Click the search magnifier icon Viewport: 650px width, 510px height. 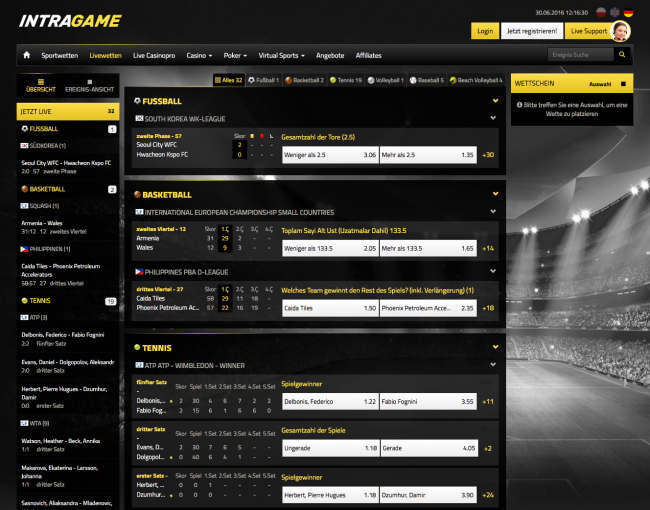coord(624,55)
